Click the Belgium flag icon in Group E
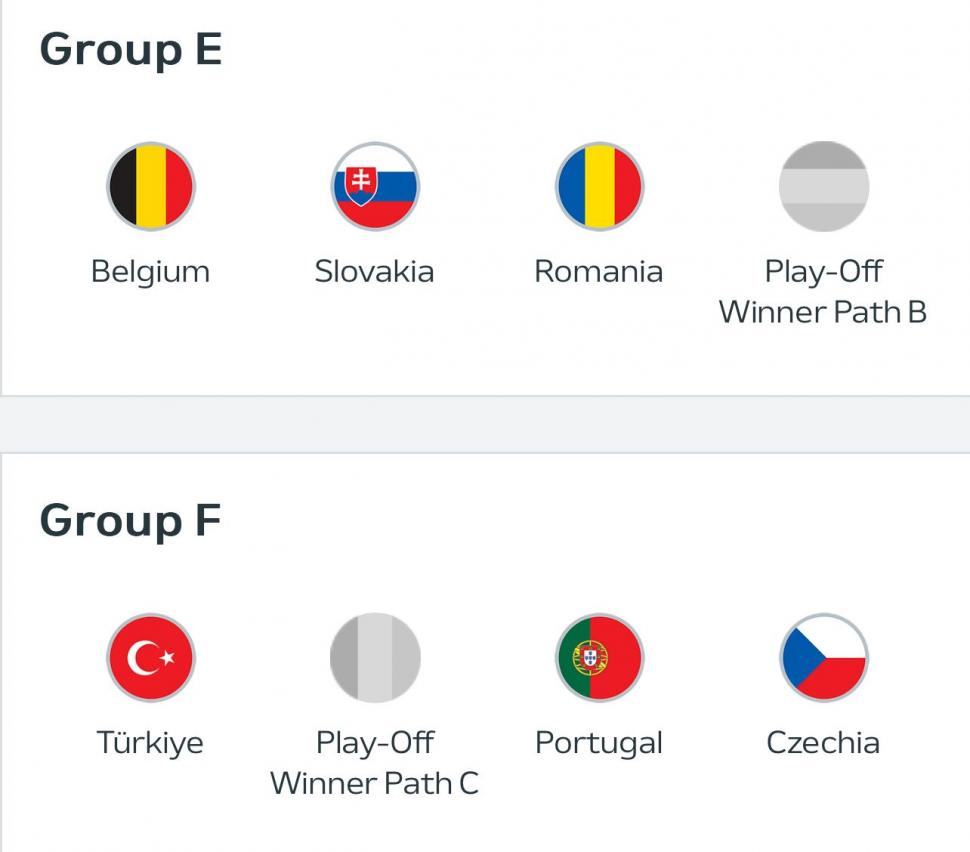 tap(150, 186)
